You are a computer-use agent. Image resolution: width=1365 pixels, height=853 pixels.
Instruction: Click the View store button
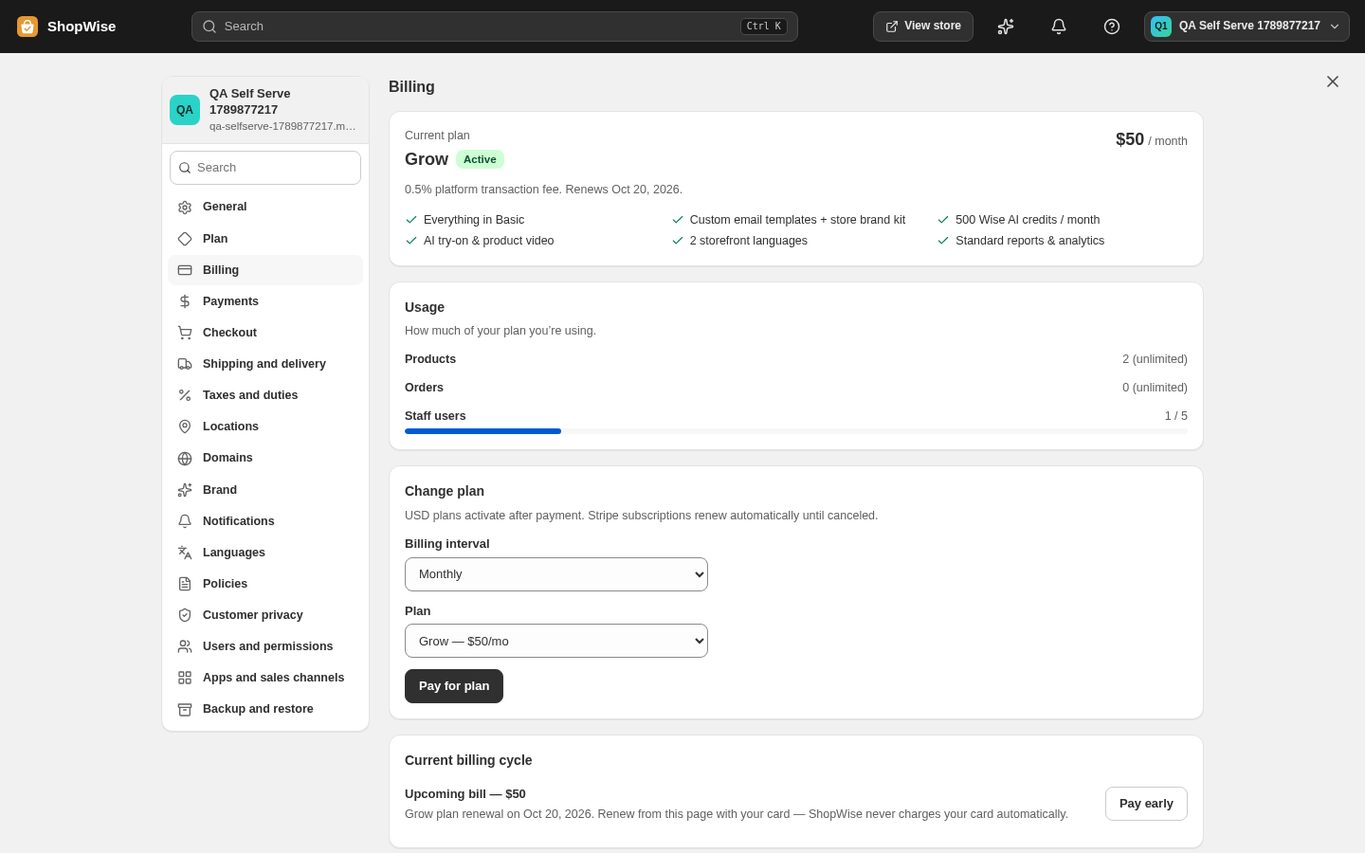point(923,26)
